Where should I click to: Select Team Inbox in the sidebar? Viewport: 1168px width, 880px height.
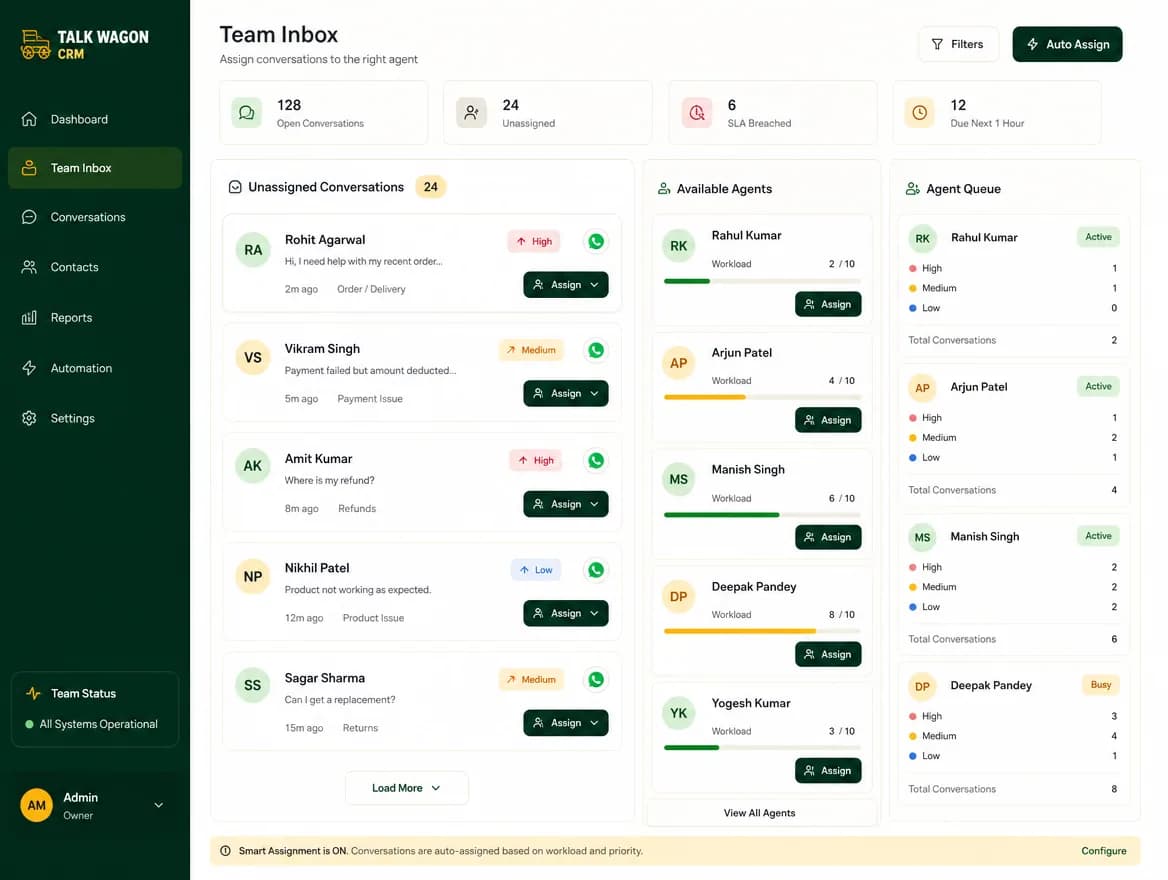click(x=95, y=168)
